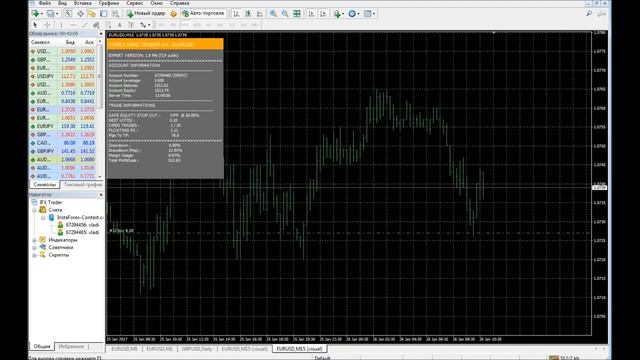Open the Profiles toolbar icon
This screenshot has width=640, height=360.
50,13
